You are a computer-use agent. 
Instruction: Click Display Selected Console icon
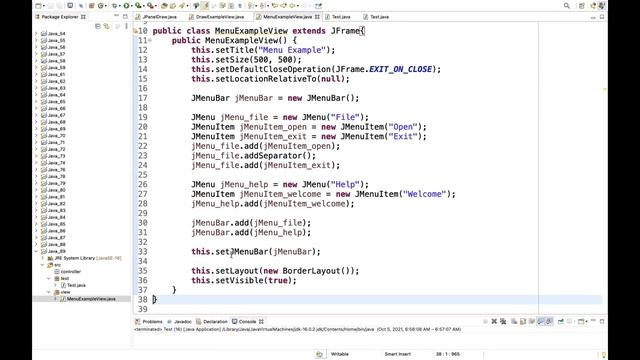coord(570,322)
